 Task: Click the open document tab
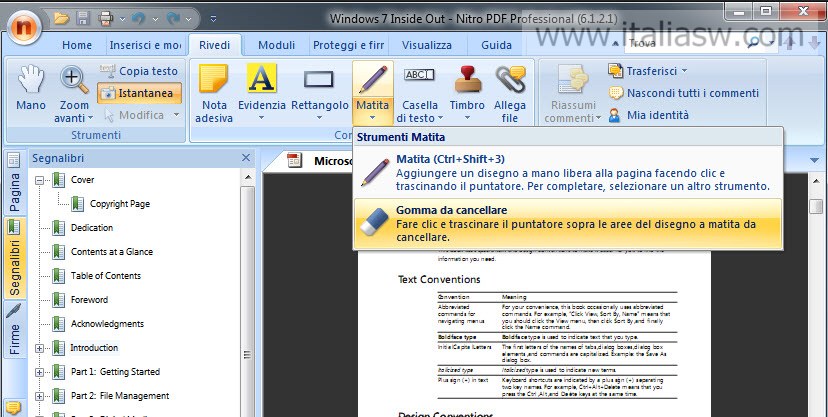[x=318, y=160]
